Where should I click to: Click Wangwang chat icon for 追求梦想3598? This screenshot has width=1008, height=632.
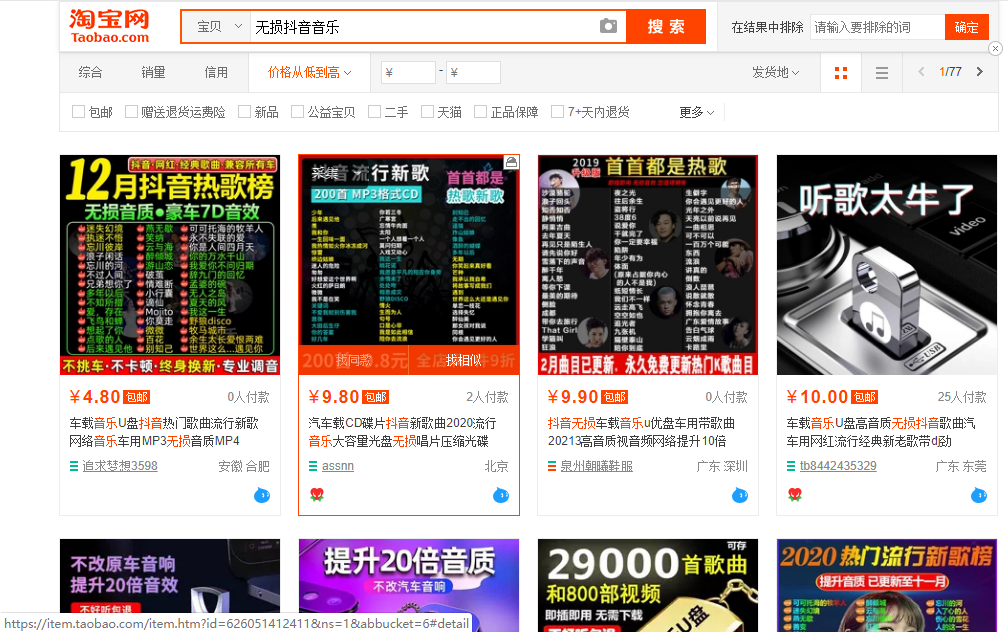coord(262,495)
